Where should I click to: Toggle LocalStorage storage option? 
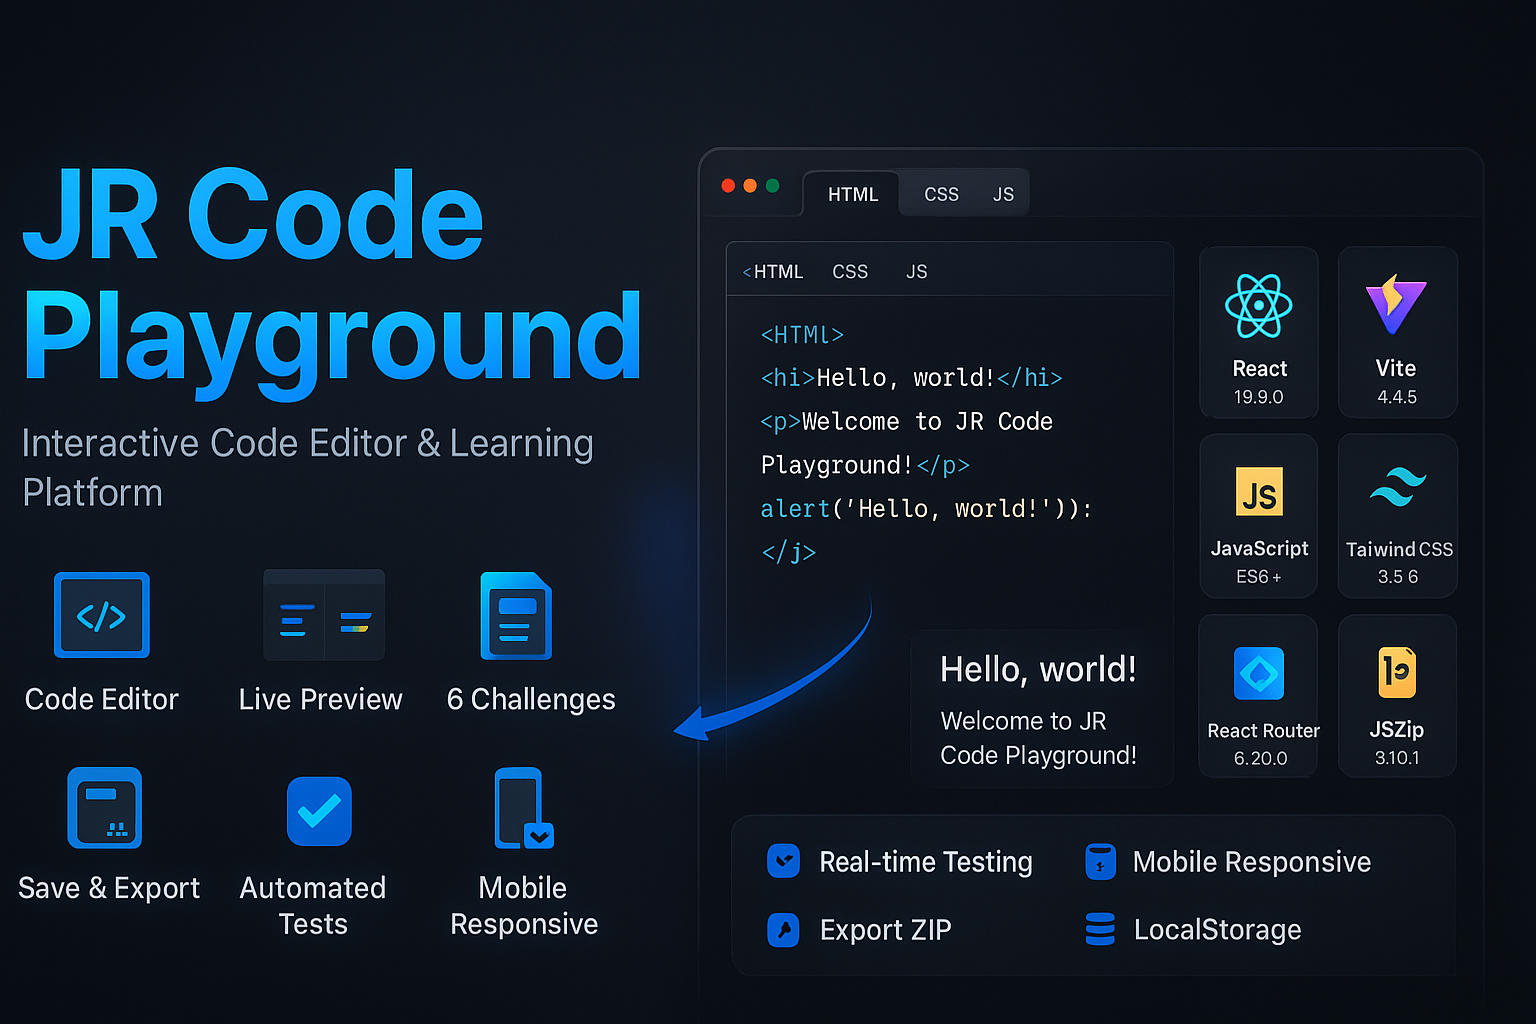1100,929
